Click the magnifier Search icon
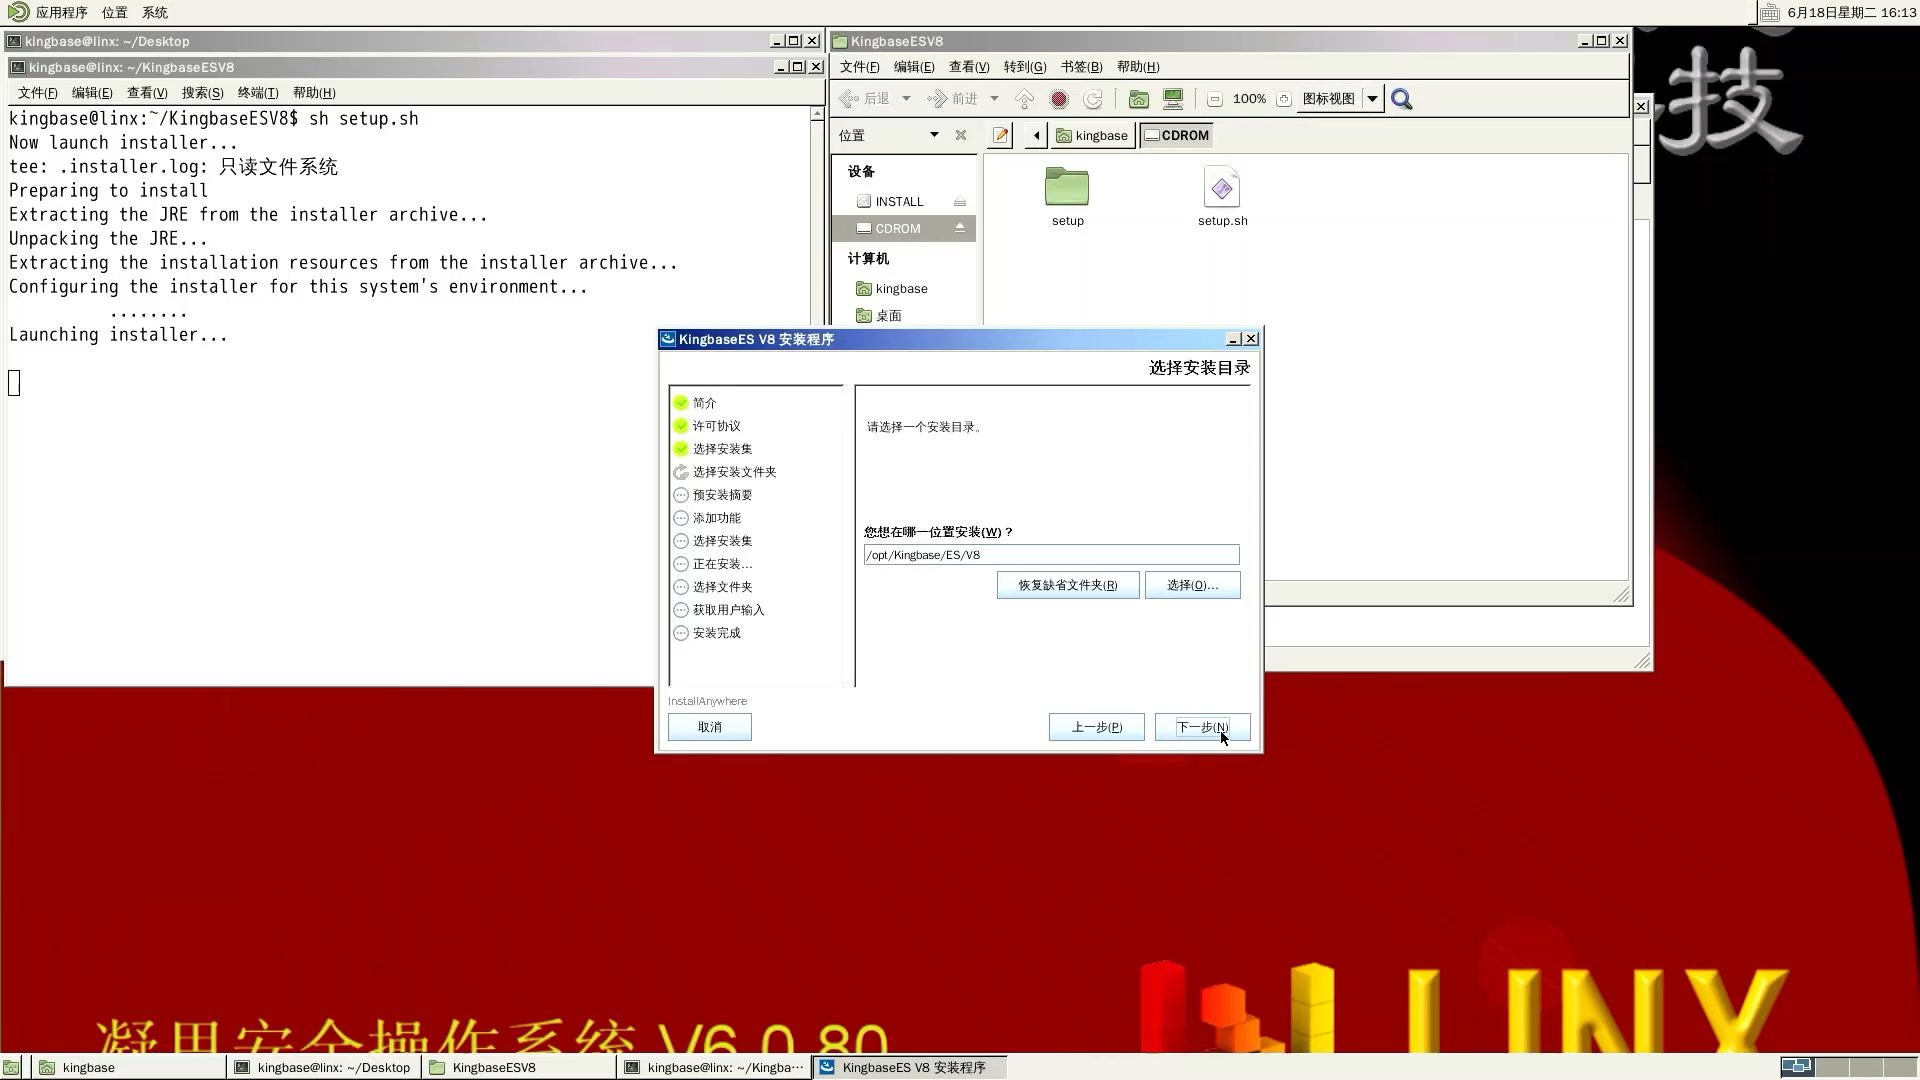Image resolution: width=1920 pixels, height=1080 pixels. (1402, 99)
